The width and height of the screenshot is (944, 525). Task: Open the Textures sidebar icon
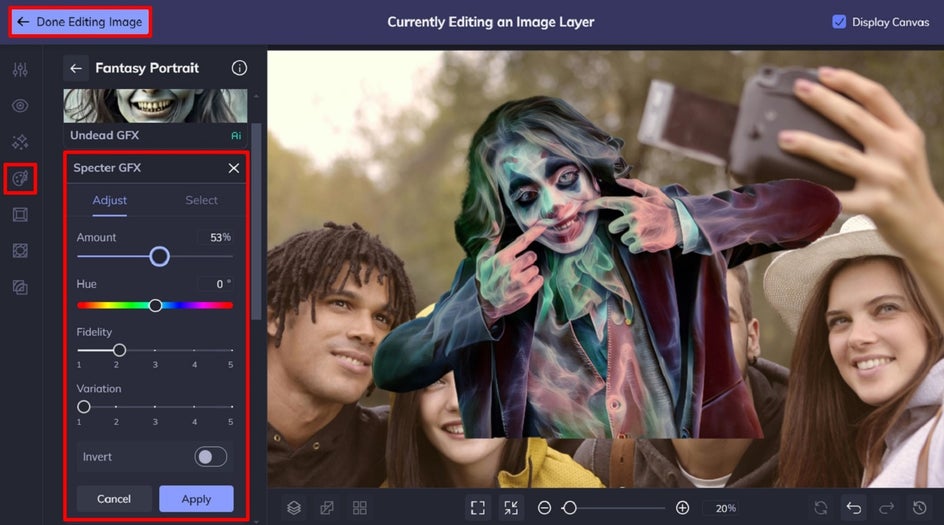tap(20, 288)
